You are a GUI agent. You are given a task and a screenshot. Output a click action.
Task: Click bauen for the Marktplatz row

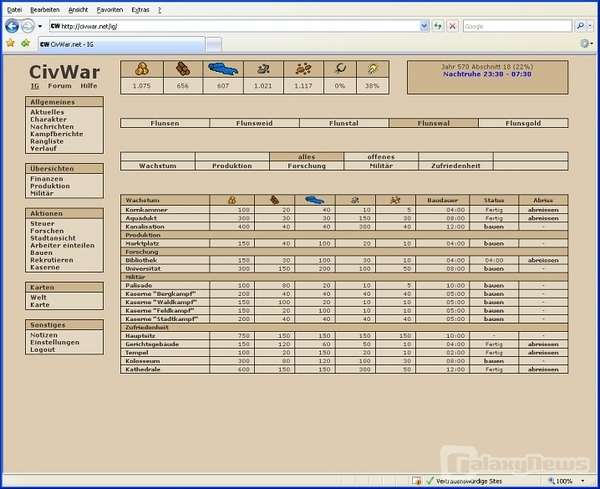click(492, 242)
